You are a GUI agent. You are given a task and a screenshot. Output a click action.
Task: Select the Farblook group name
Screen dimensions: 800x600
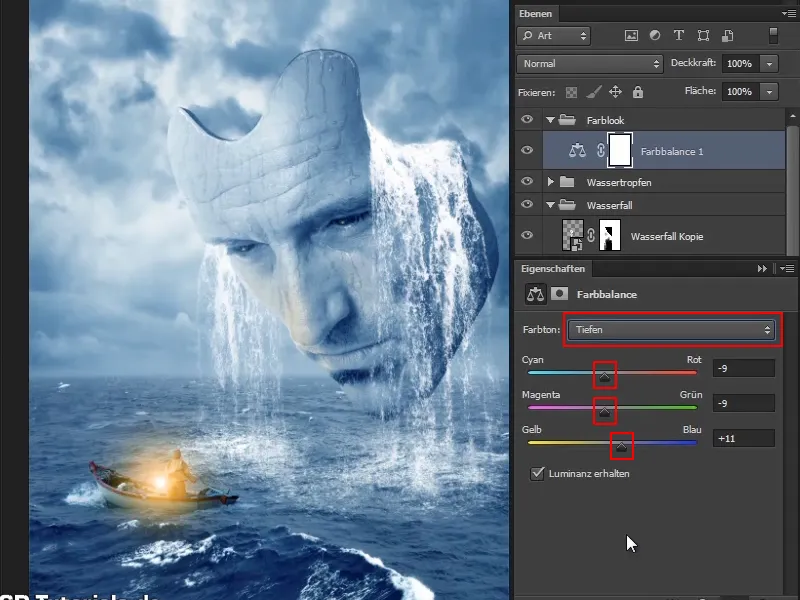tap(605, 120)
